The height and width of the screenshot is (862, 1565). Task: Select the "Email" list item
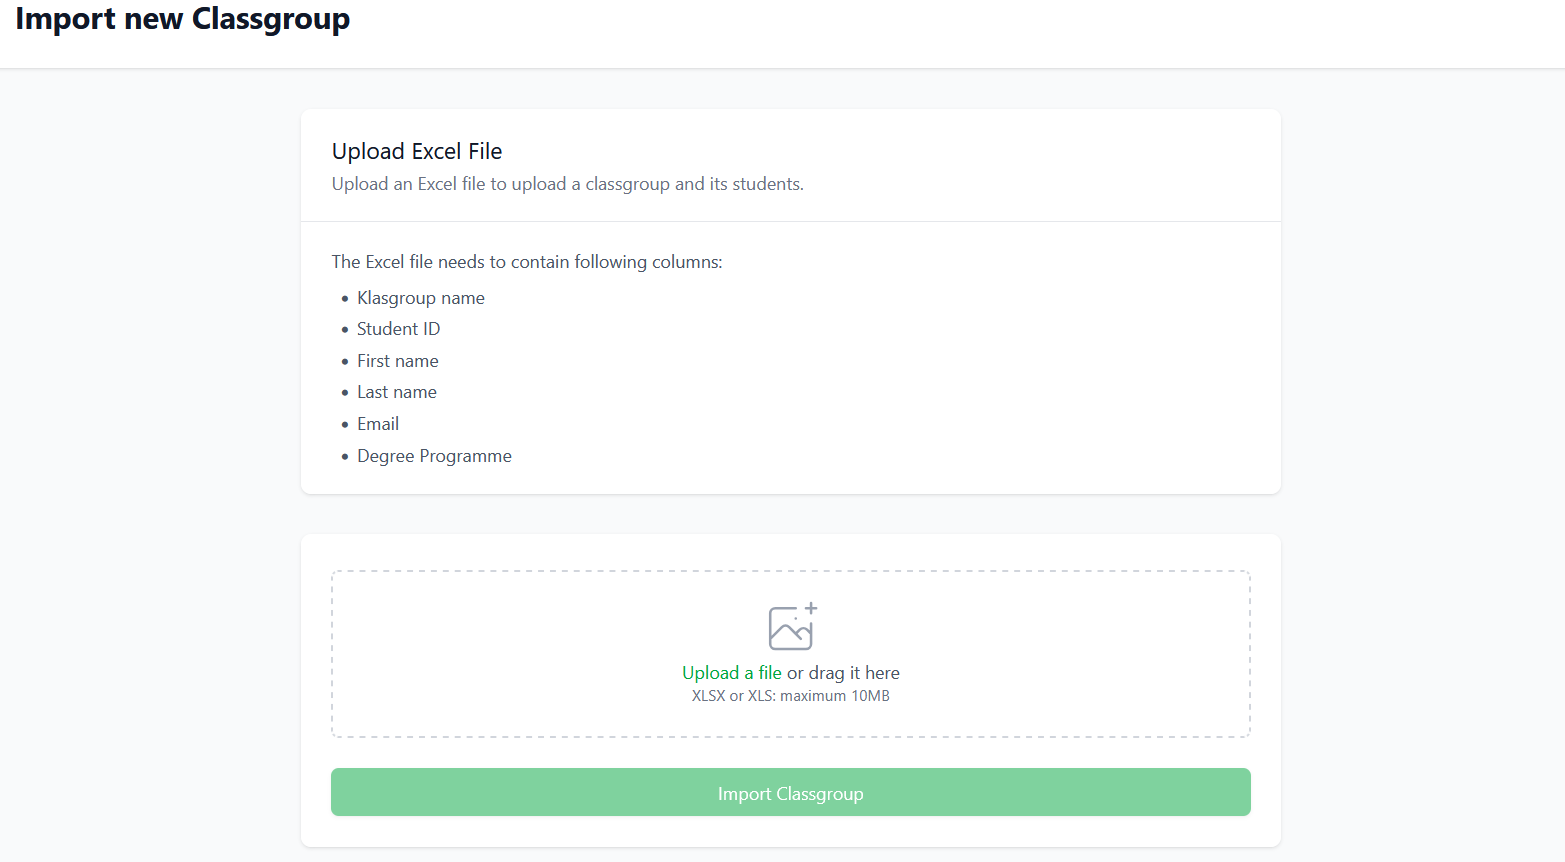378,424
